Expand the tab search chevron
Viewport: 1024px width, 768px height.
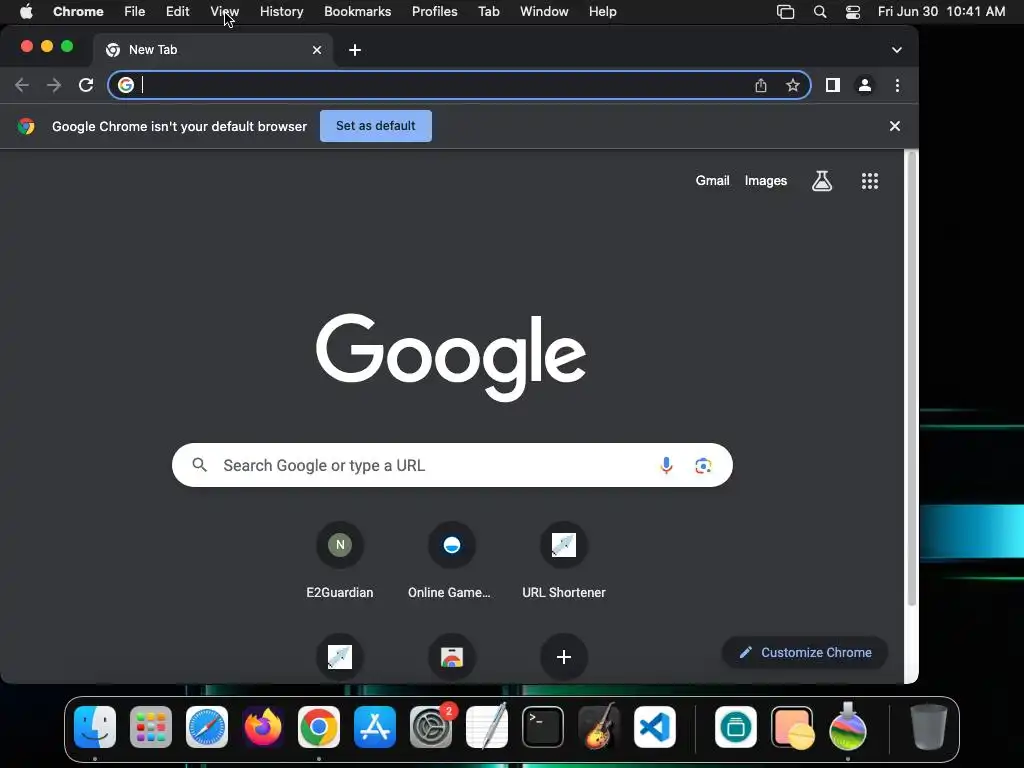point(897,50)
